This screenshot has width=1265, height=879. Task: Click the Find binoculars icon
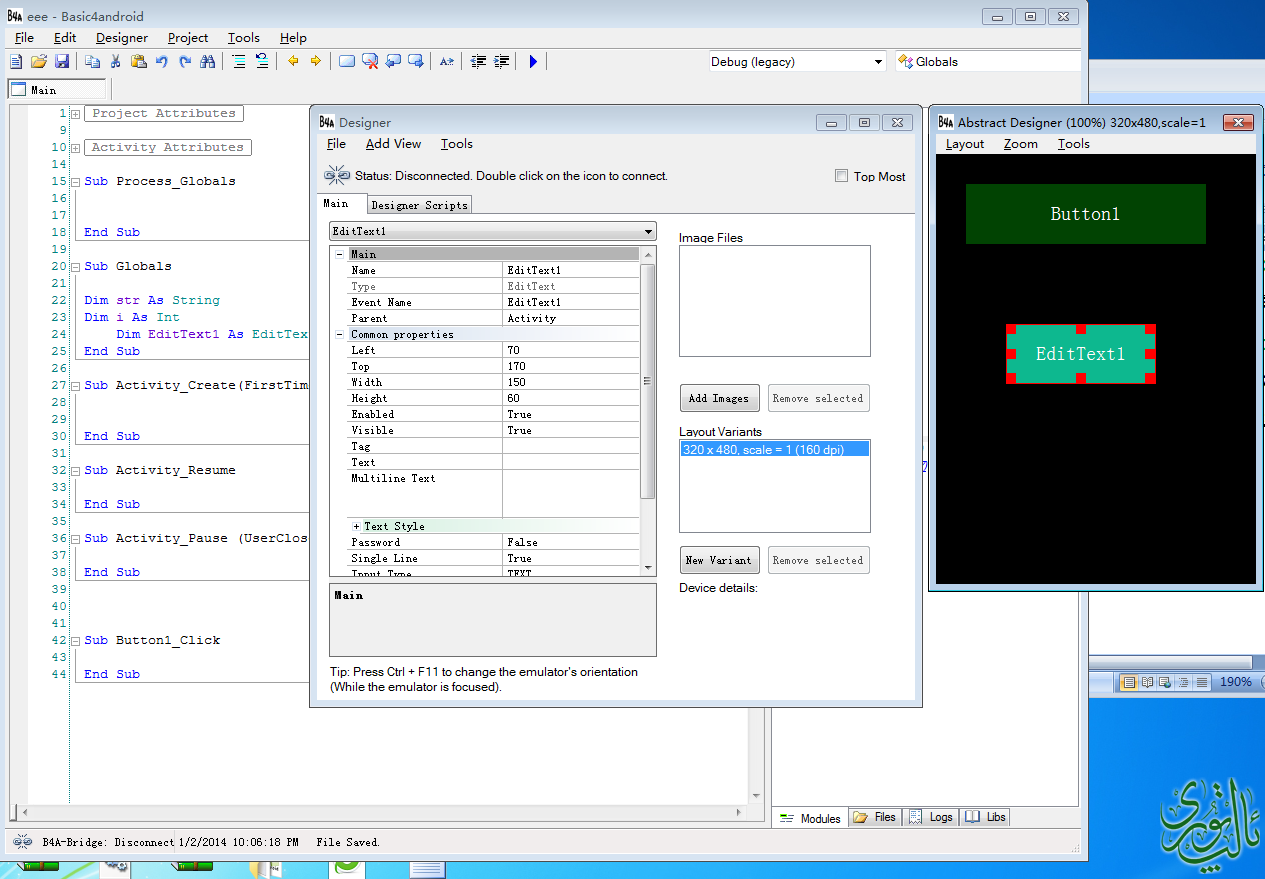pos(208,62)
